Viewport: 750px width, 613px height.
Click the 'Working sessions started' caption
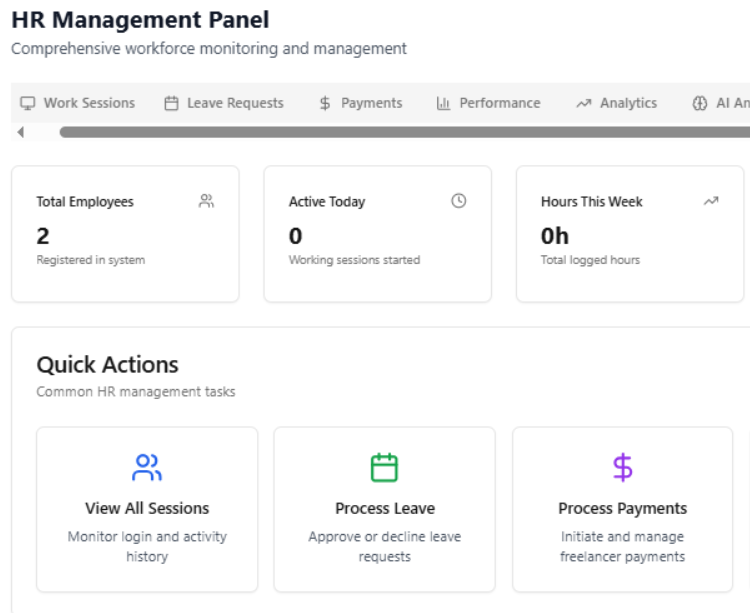point(354,260)
